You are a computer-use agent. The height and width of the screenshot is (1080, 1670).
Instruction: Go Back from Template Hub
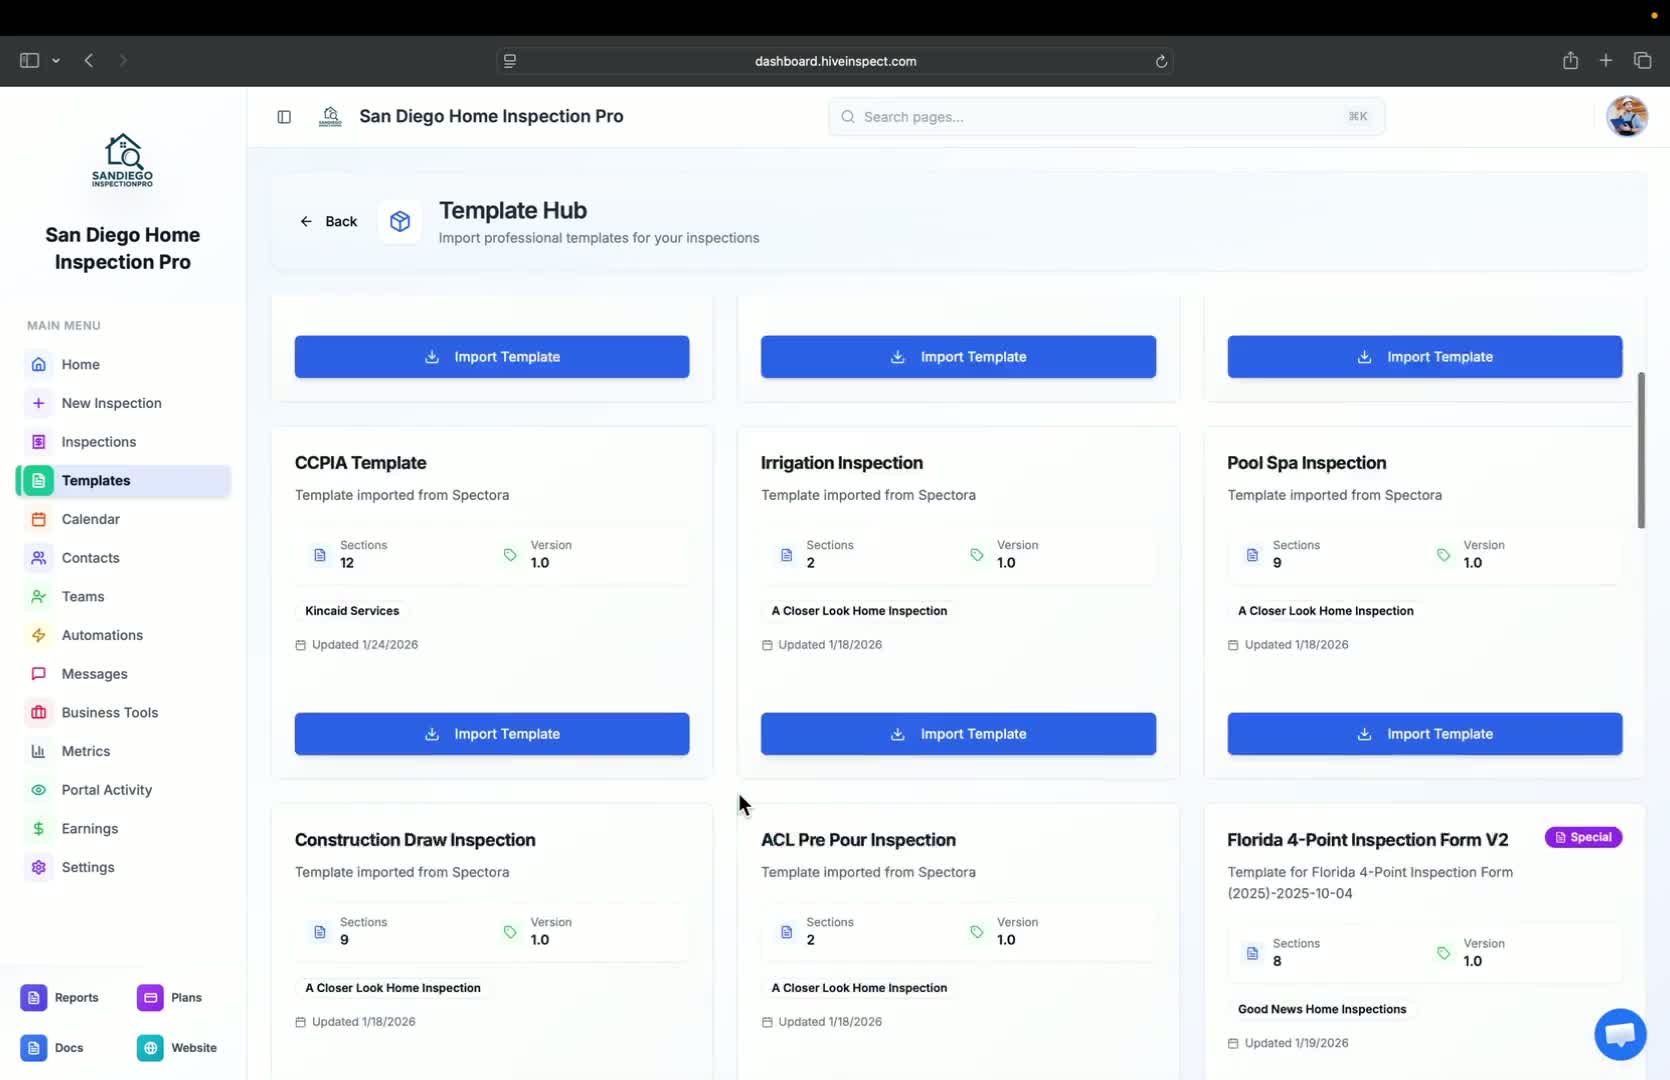(x=328, y=221)
